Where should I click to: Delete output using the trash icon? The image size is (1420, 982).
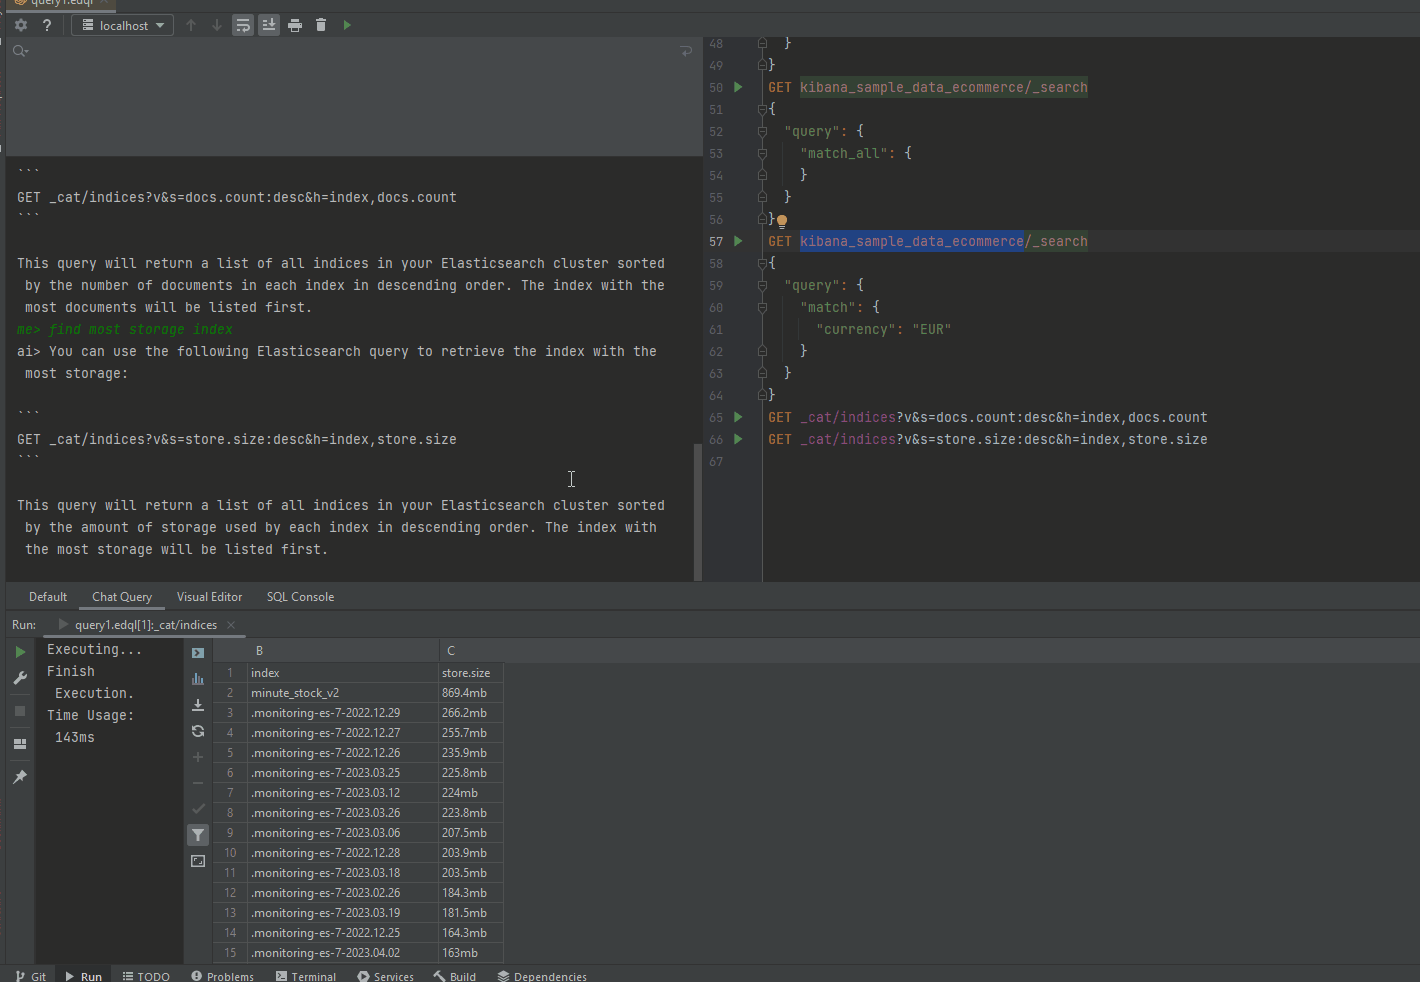[x=320, y=25]
